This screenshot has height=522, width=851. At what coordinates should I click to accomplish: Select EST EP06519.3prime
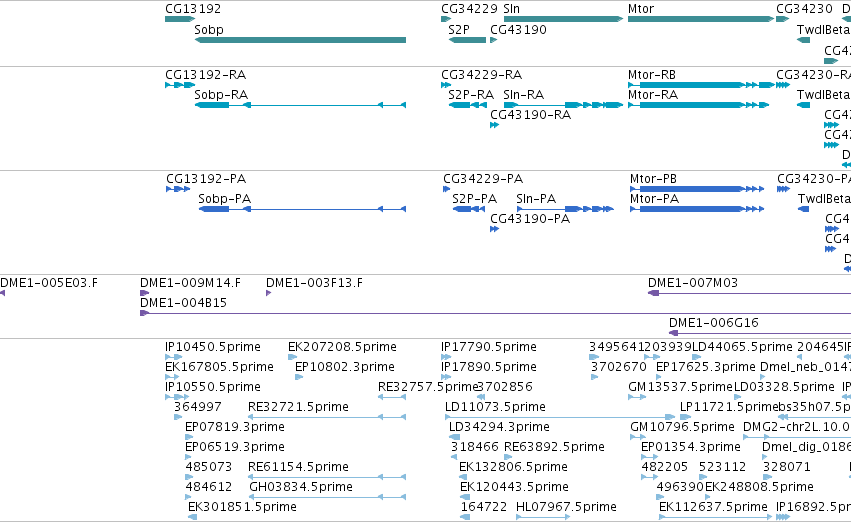click(x=235, y=448)
